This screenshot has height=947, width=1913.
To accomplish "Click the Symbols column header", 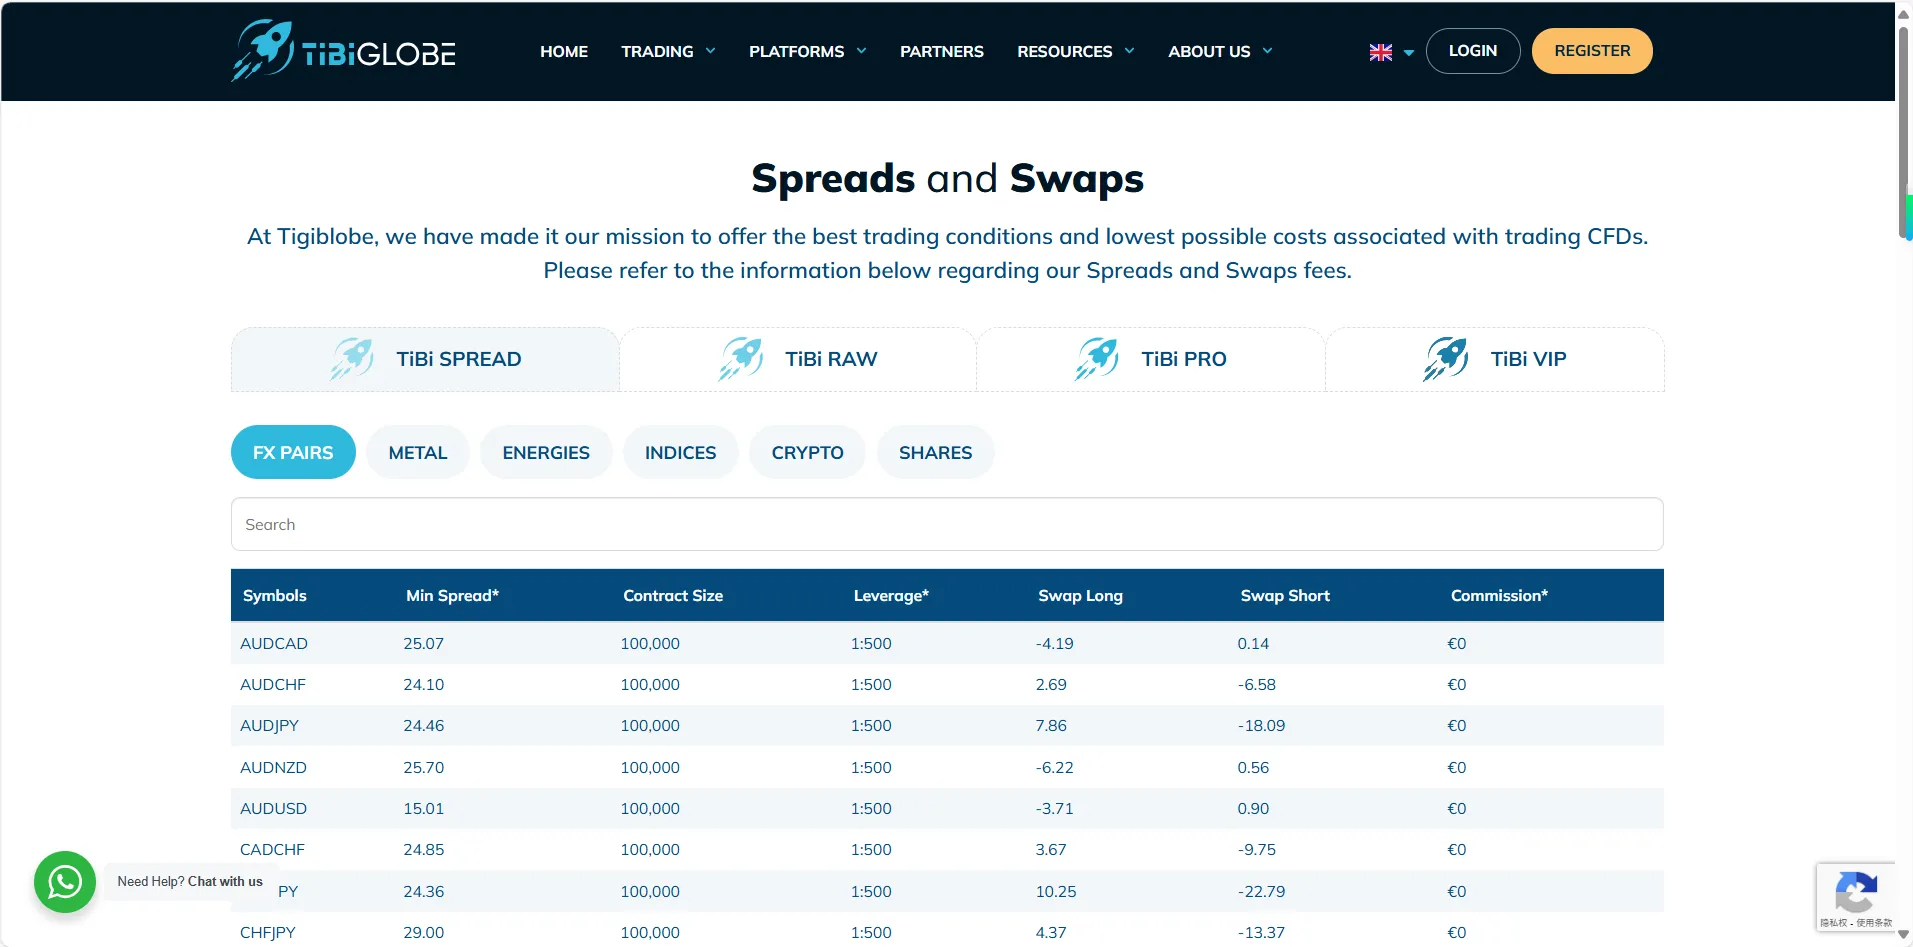I will [275, 595].
